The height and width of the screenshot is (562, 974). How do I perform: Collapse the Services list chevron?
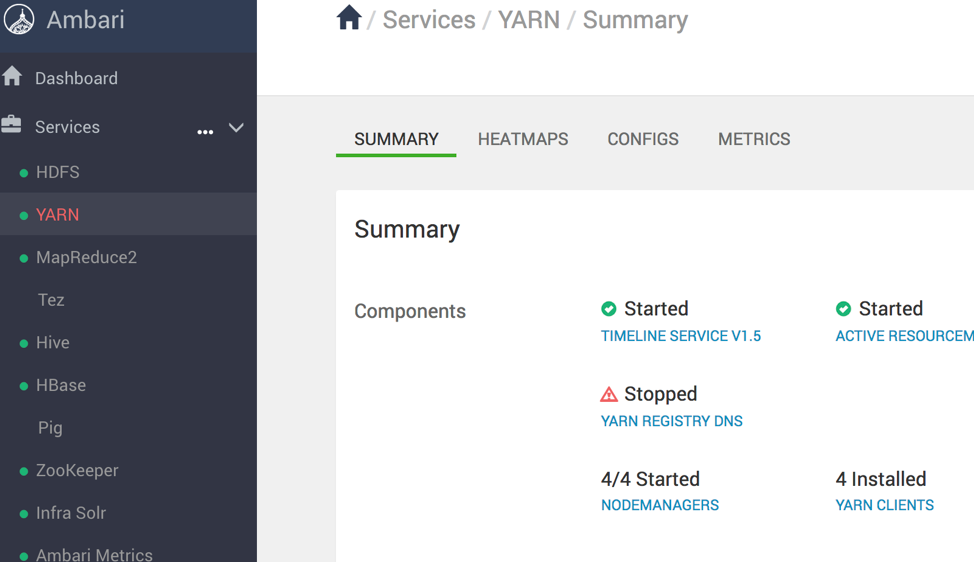pos(236,128)
